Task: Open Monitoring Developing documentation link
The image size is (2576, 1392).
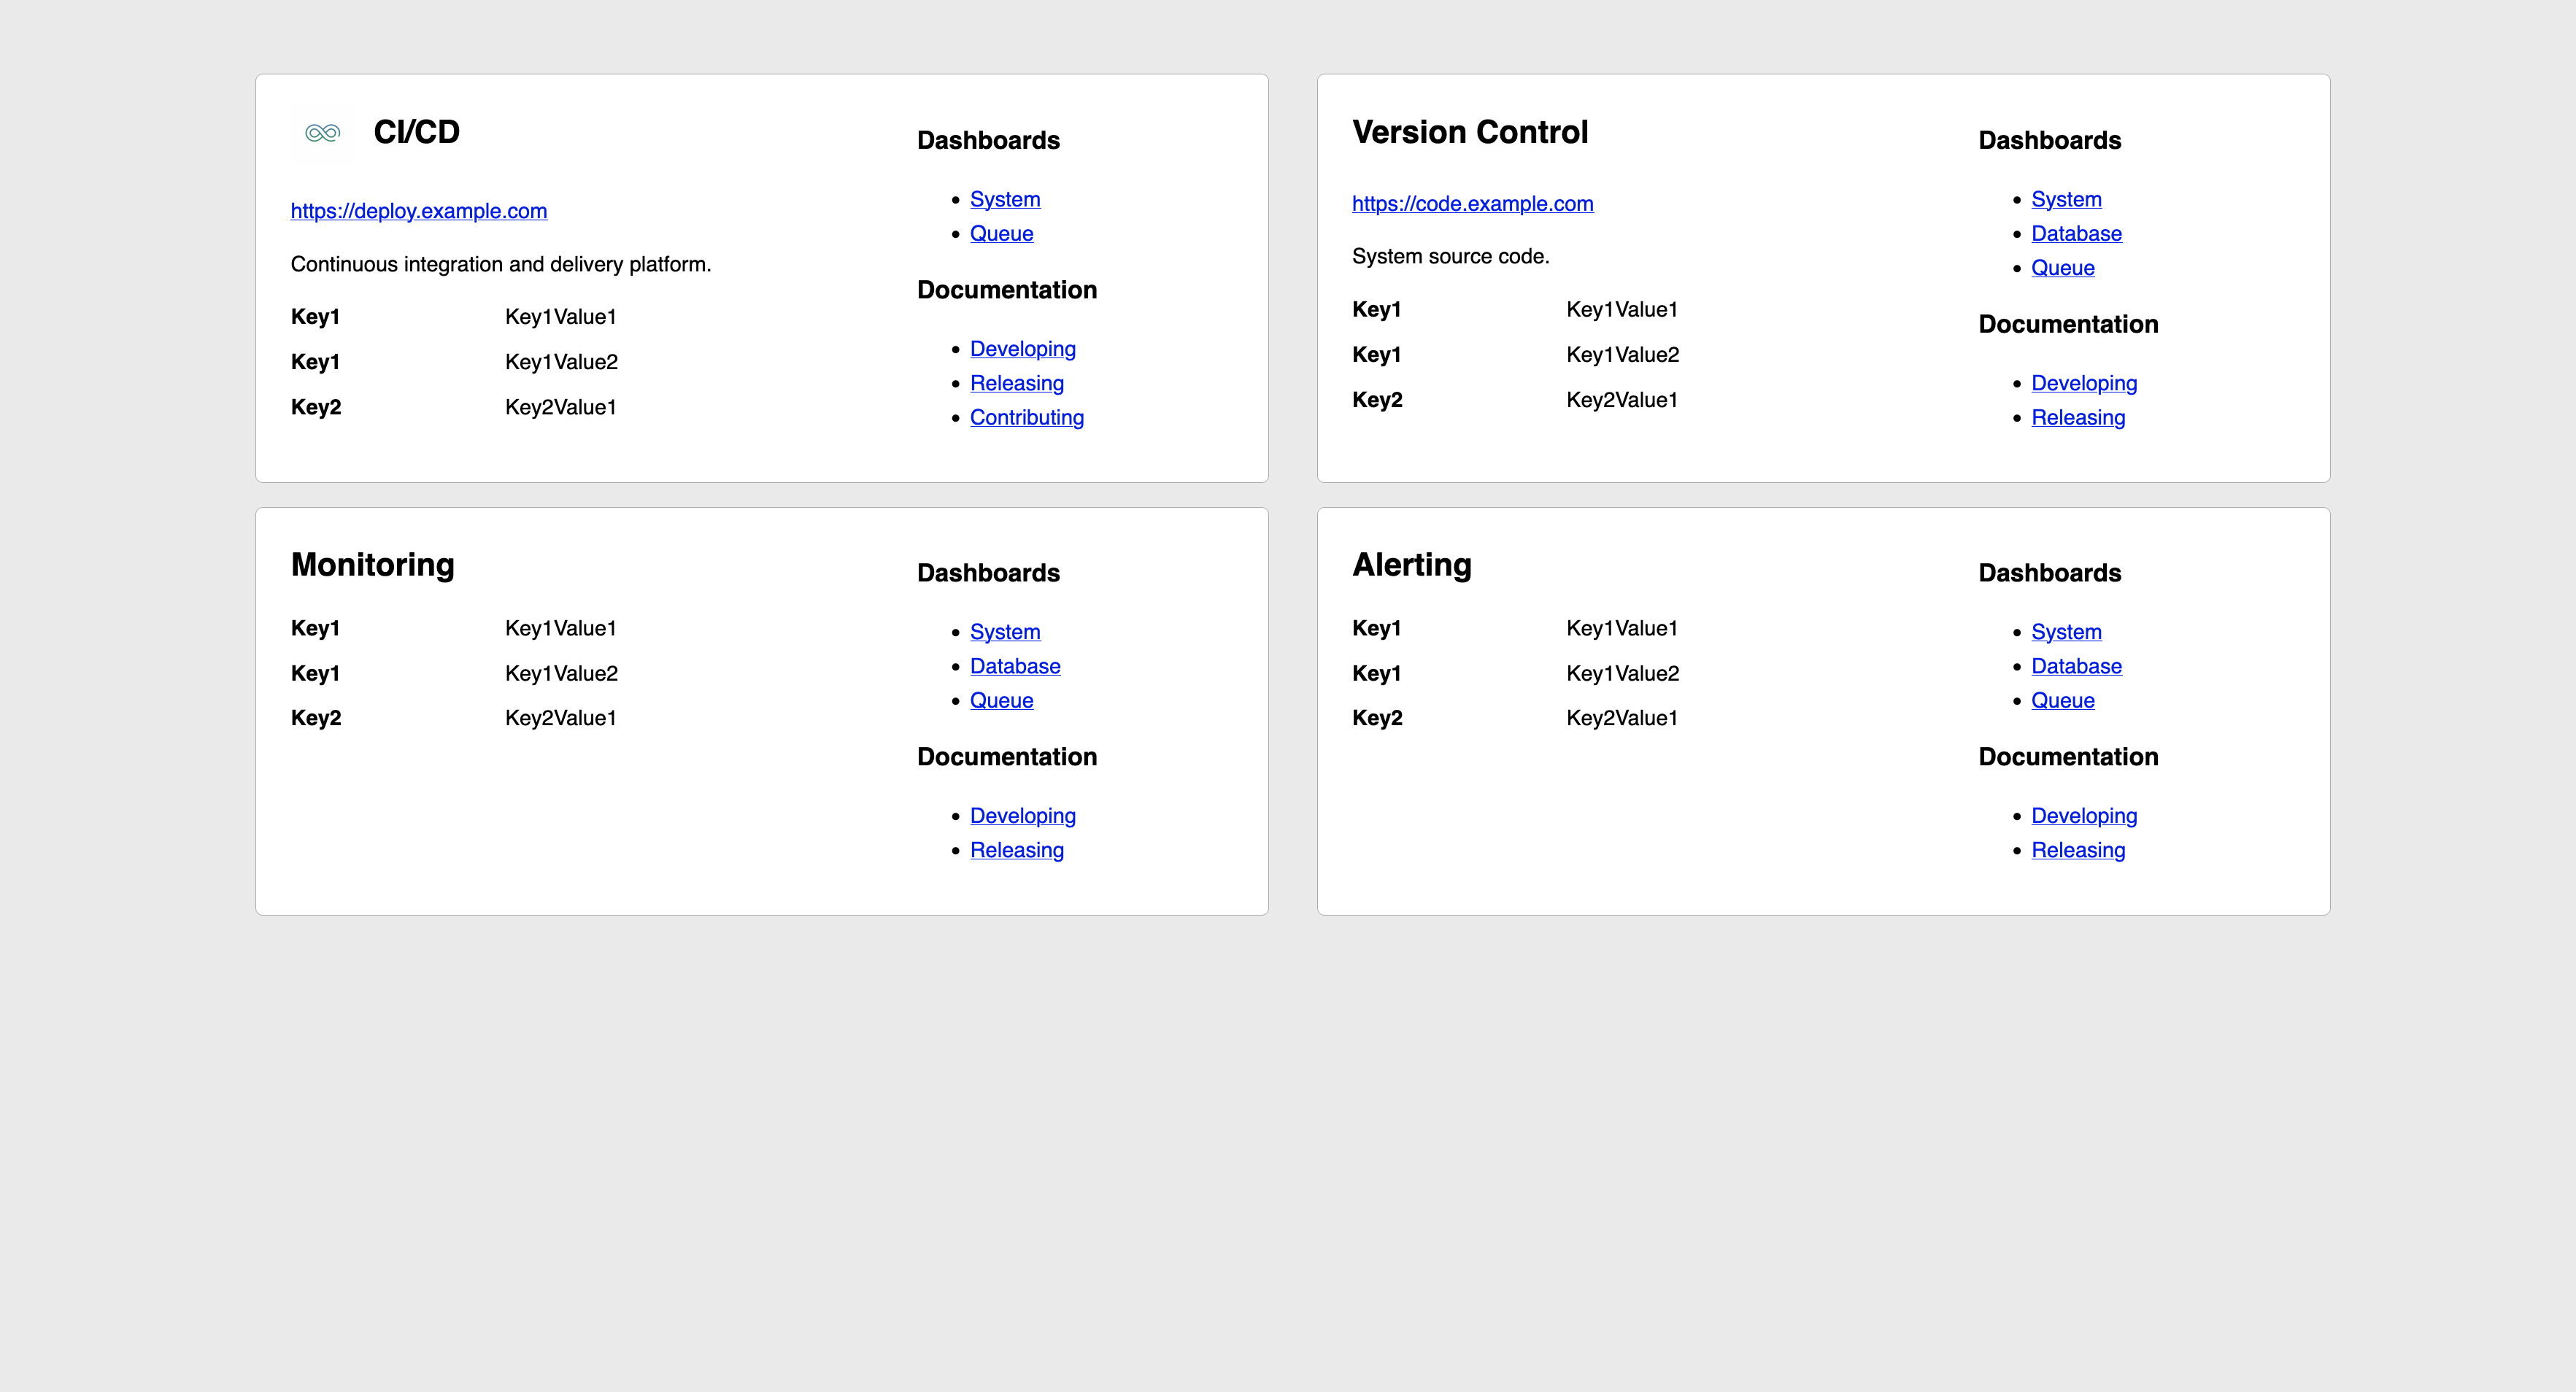Action: (x=1022, y=816)
